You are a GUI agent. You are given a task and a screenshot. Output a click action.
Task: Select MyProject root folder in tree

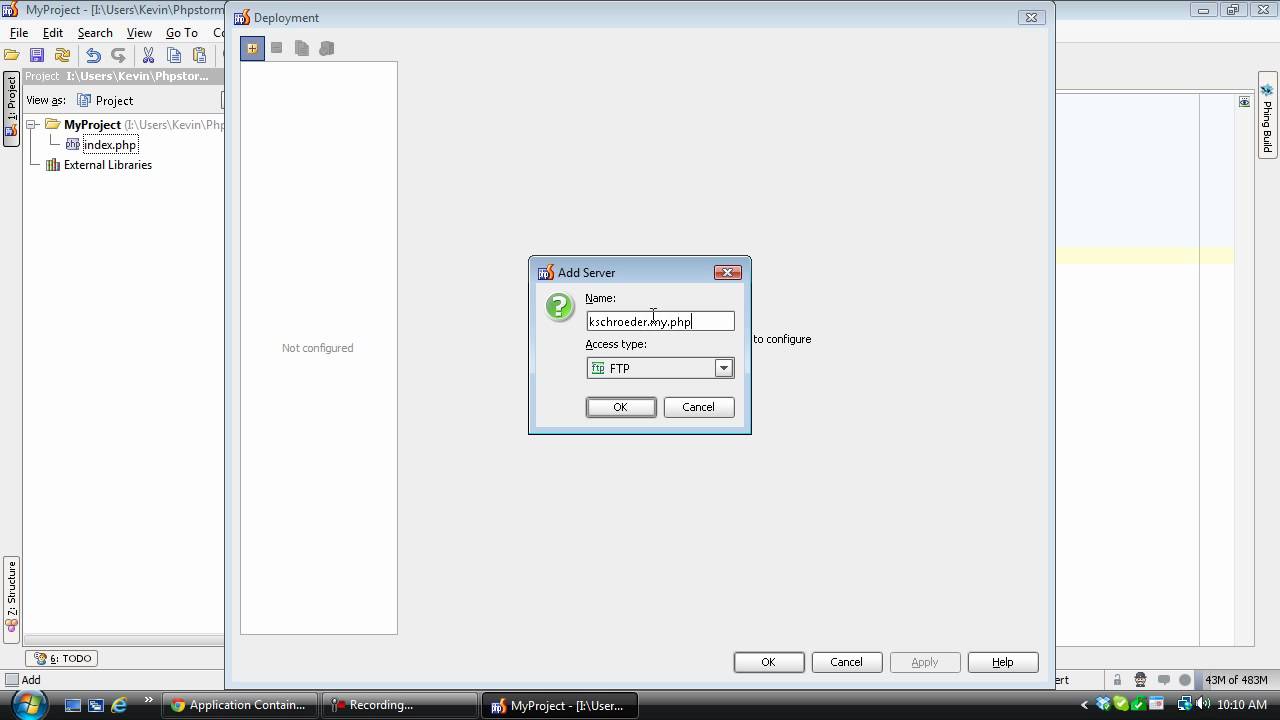(x=92, y=125)
